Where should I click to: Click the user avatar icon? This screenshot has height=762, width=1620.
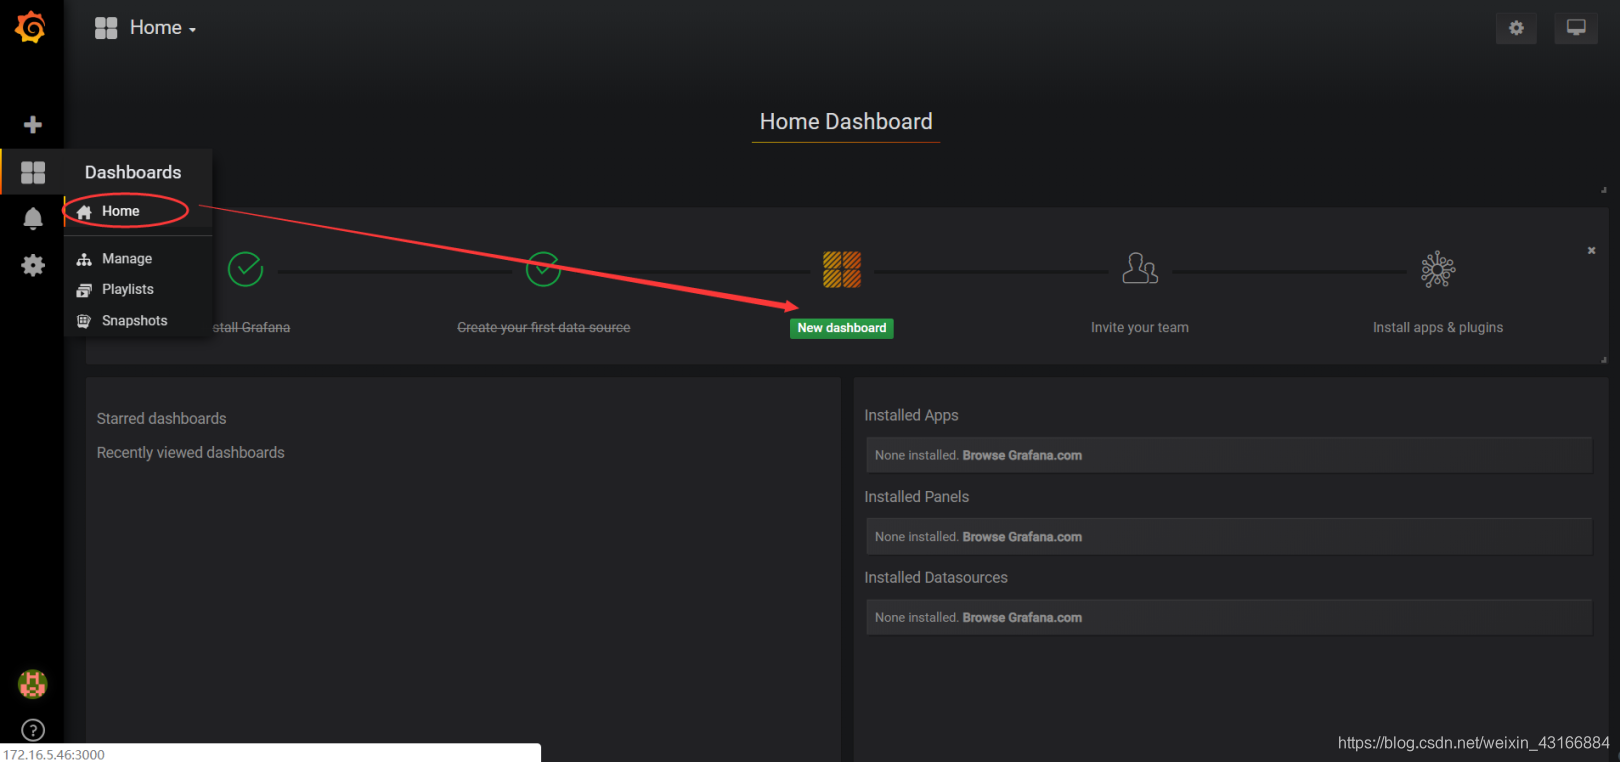pyautogui.click(x=33, y=684)
